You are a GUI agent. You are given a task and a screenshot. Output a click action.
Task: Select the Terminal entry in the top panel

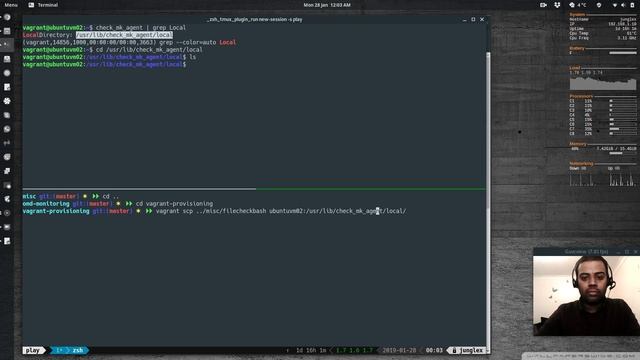point(43,5)
